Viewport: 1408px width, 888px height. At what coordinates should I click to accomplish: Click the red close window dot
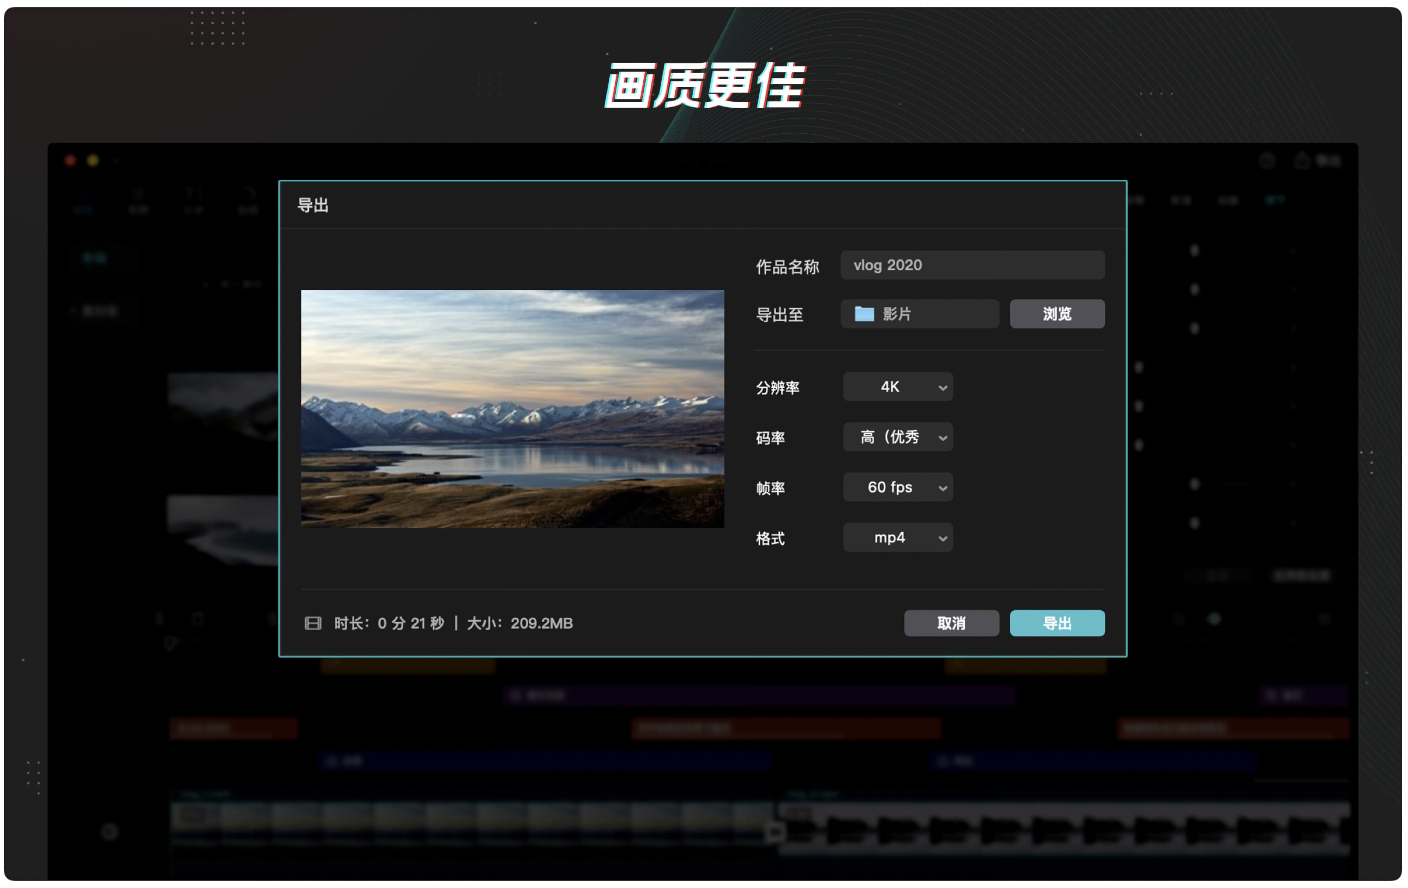[x=70, y=160]
